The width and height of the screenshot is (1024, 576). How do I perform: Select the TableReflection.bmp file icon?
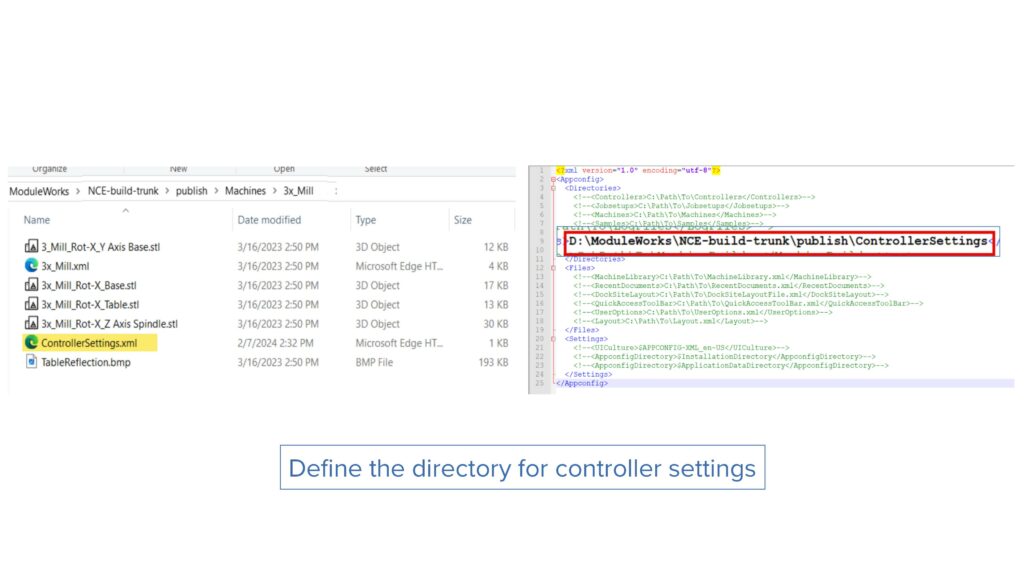tap(31, 362)
